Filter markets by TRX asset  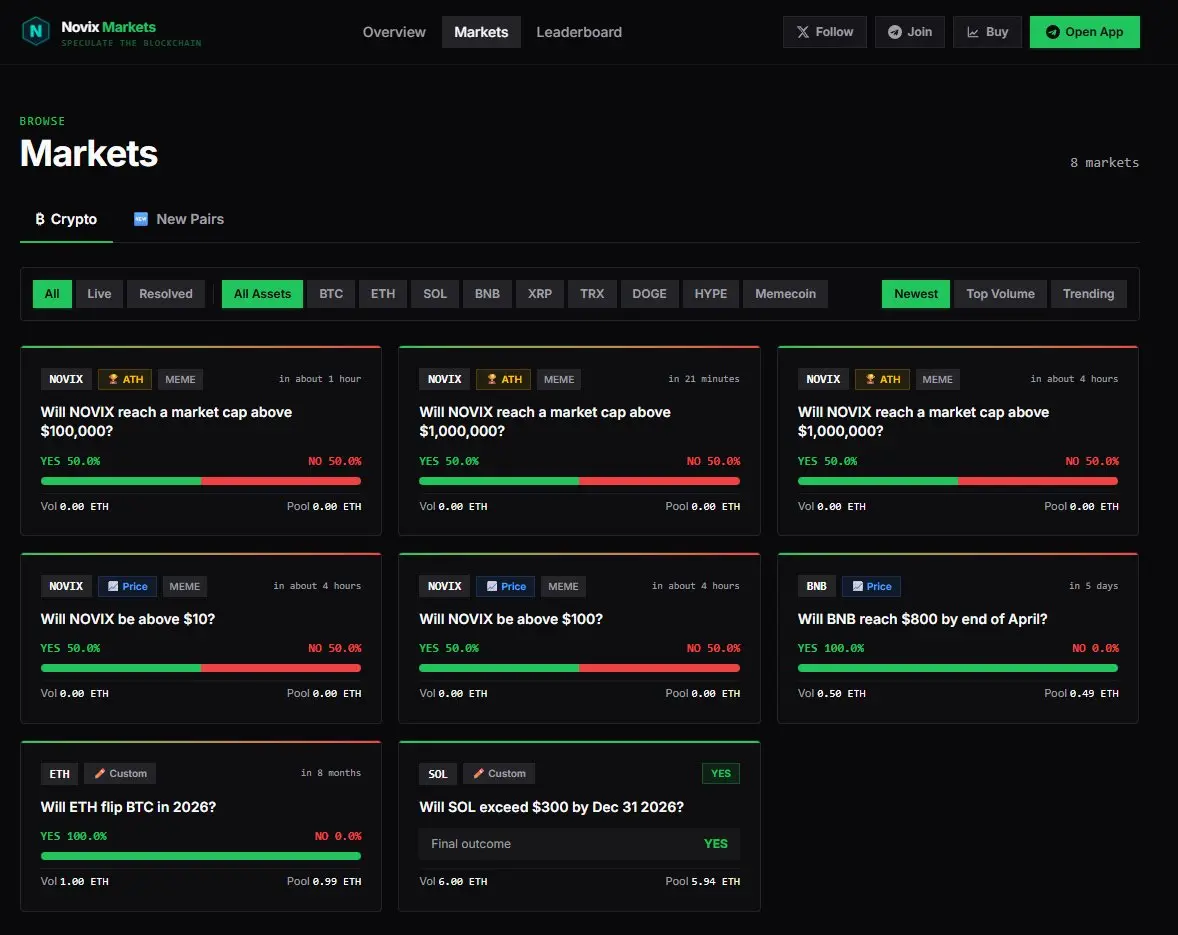[x=592, y=294]
